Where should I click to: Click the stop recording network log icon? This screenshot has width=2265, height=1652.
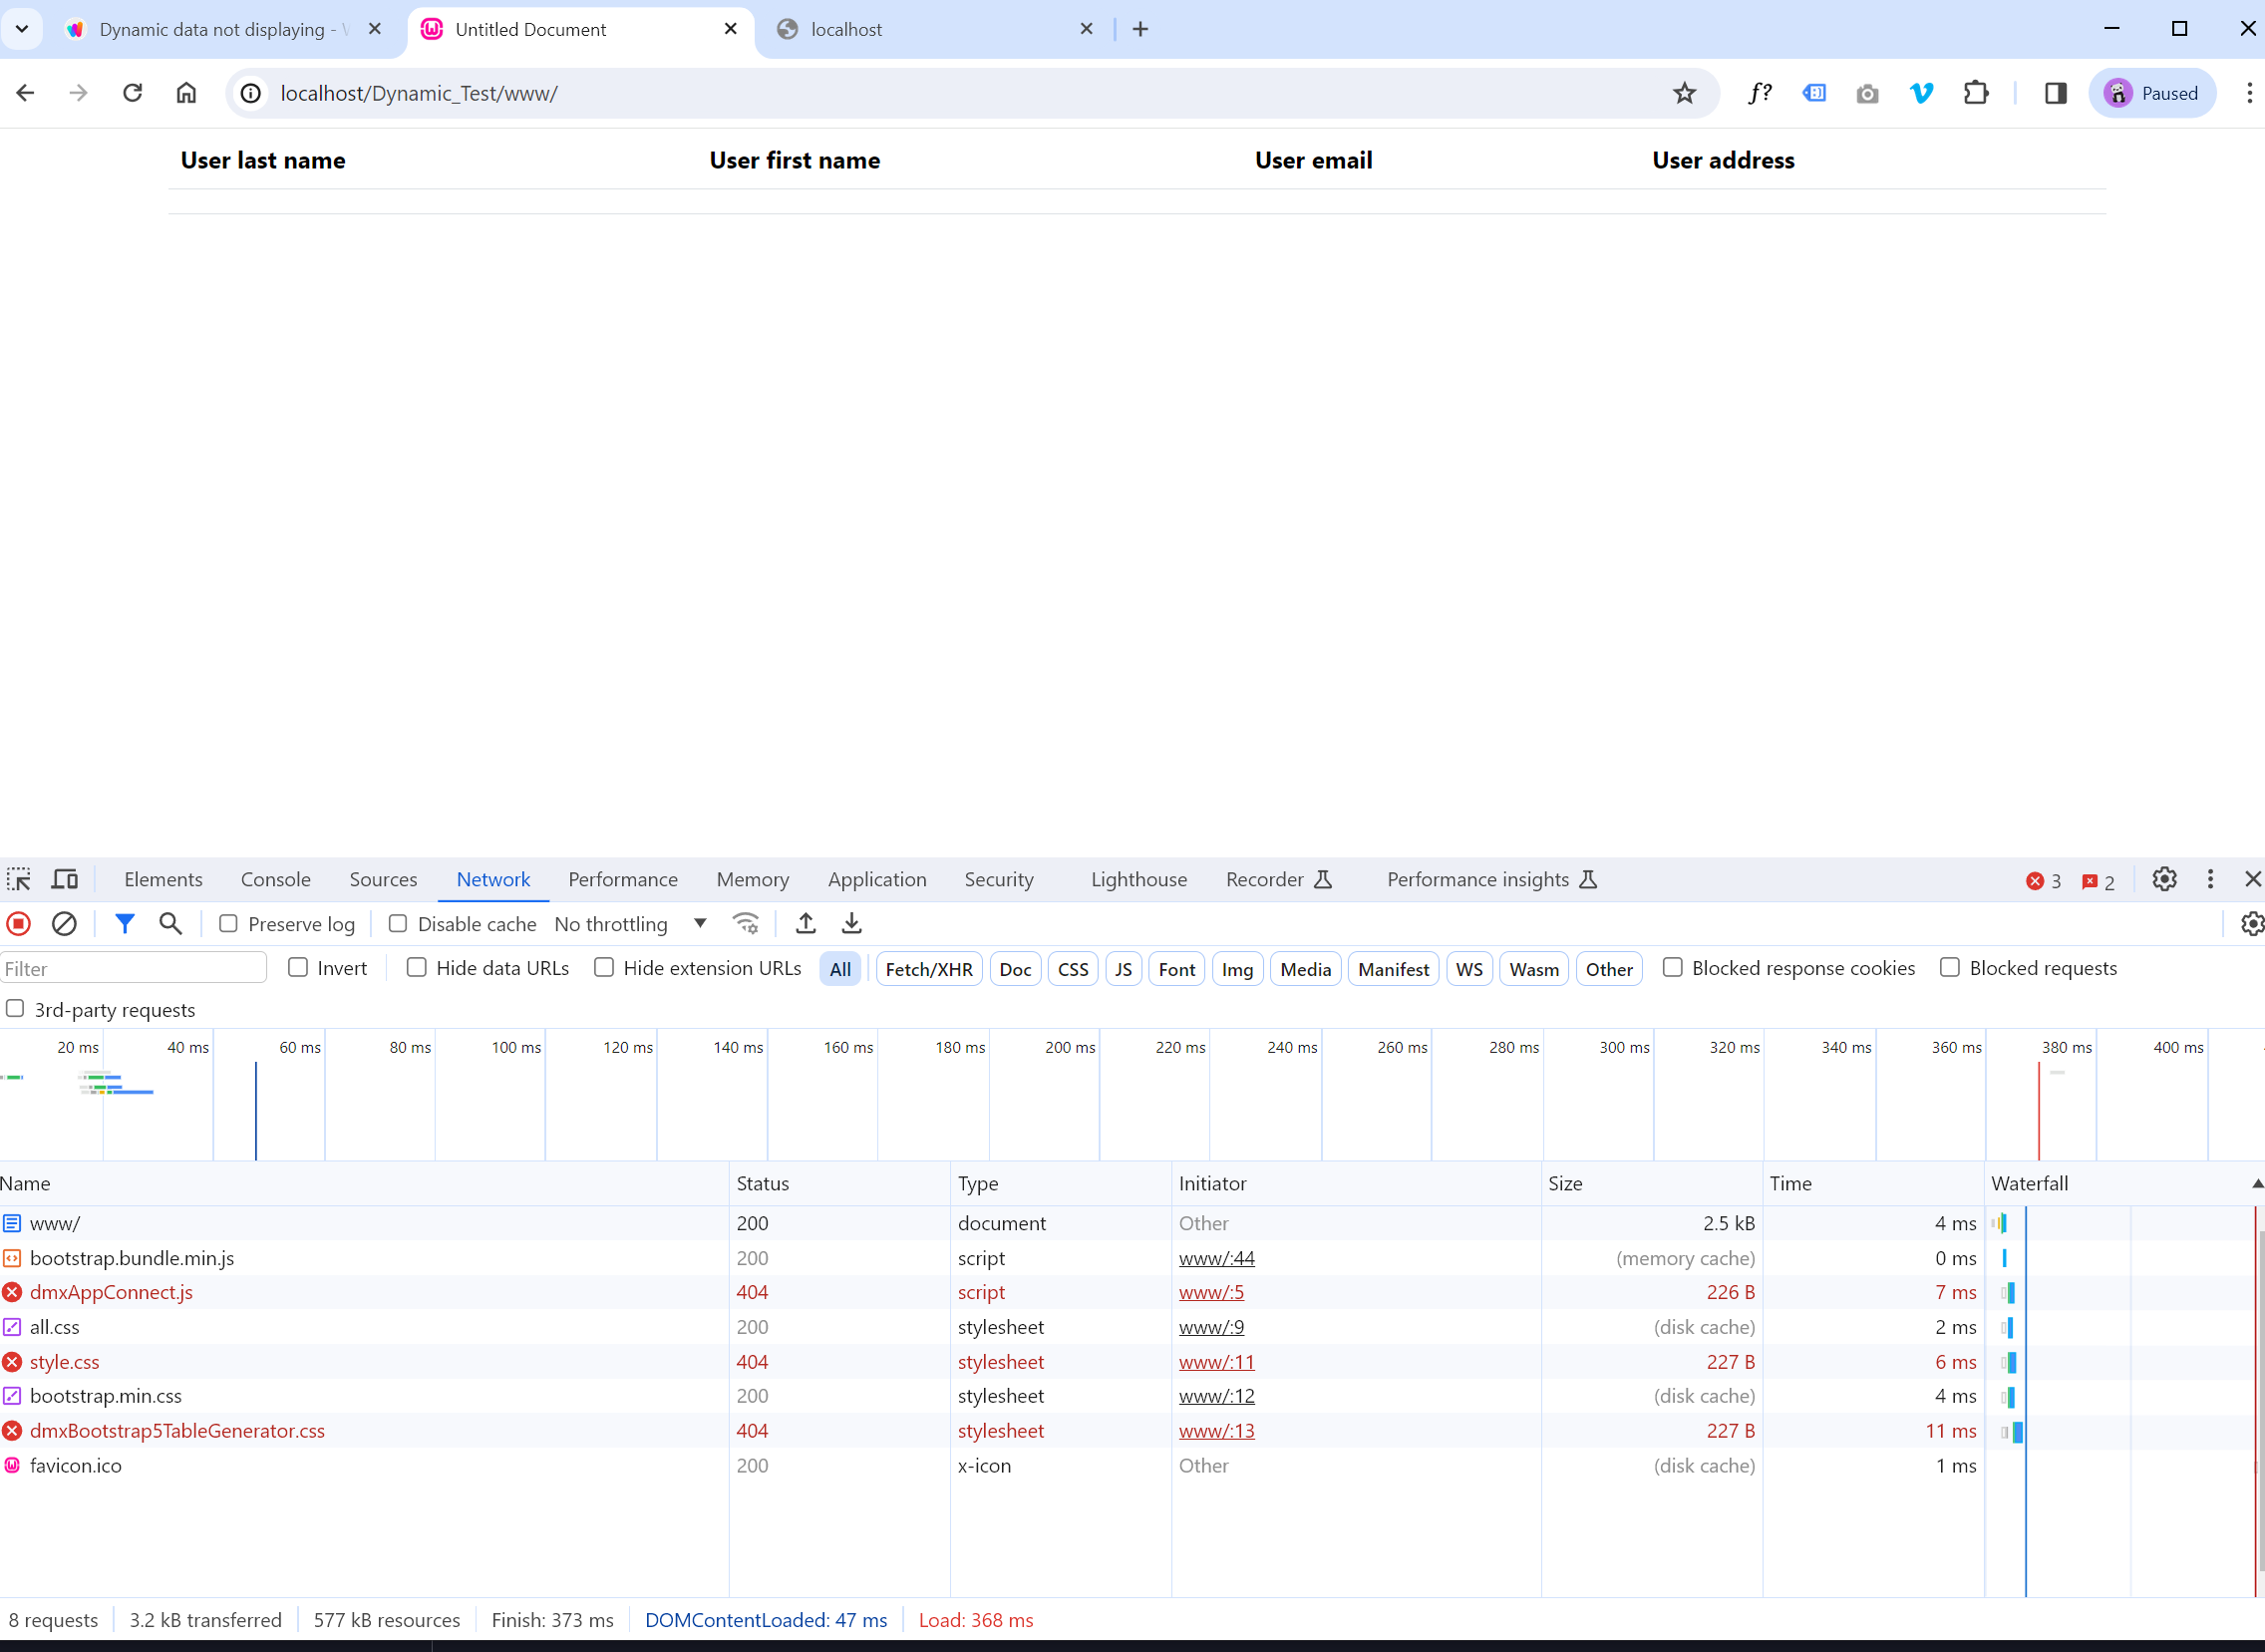[x=19, y=924]
